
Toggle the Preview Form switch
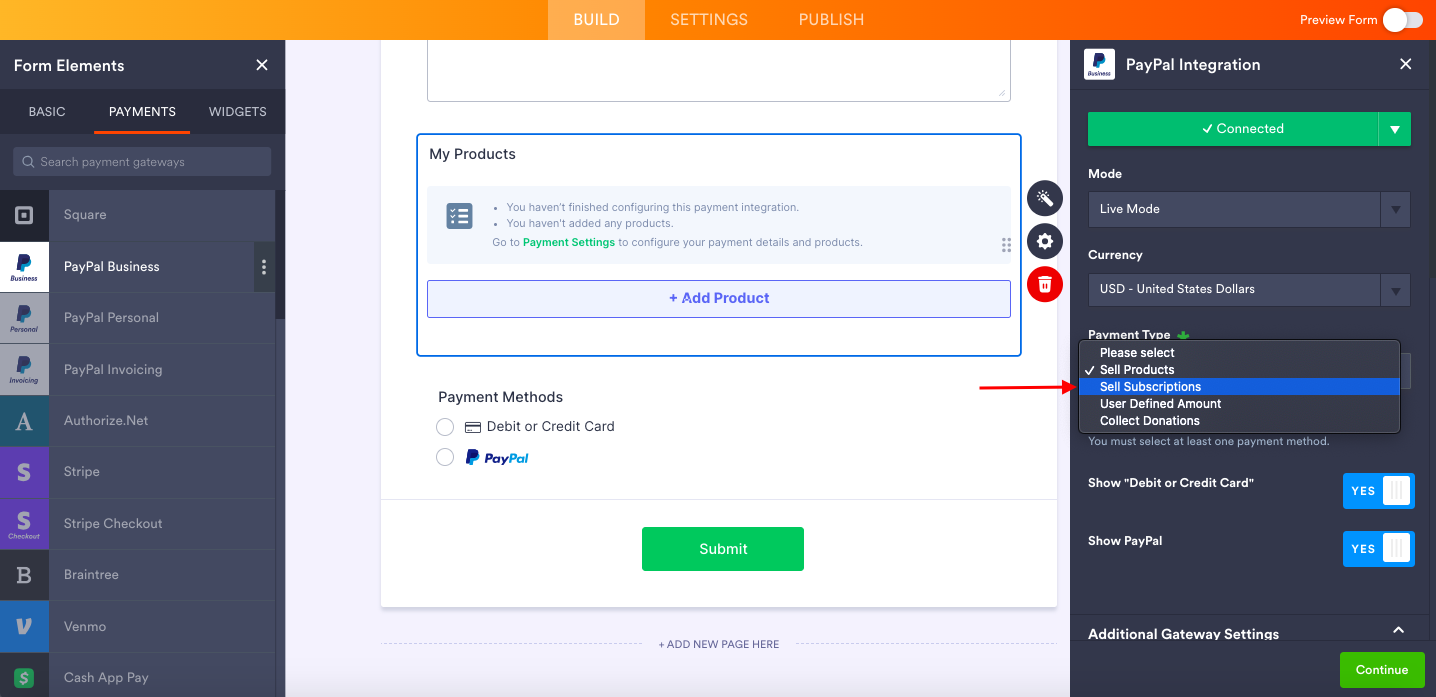1402,20
